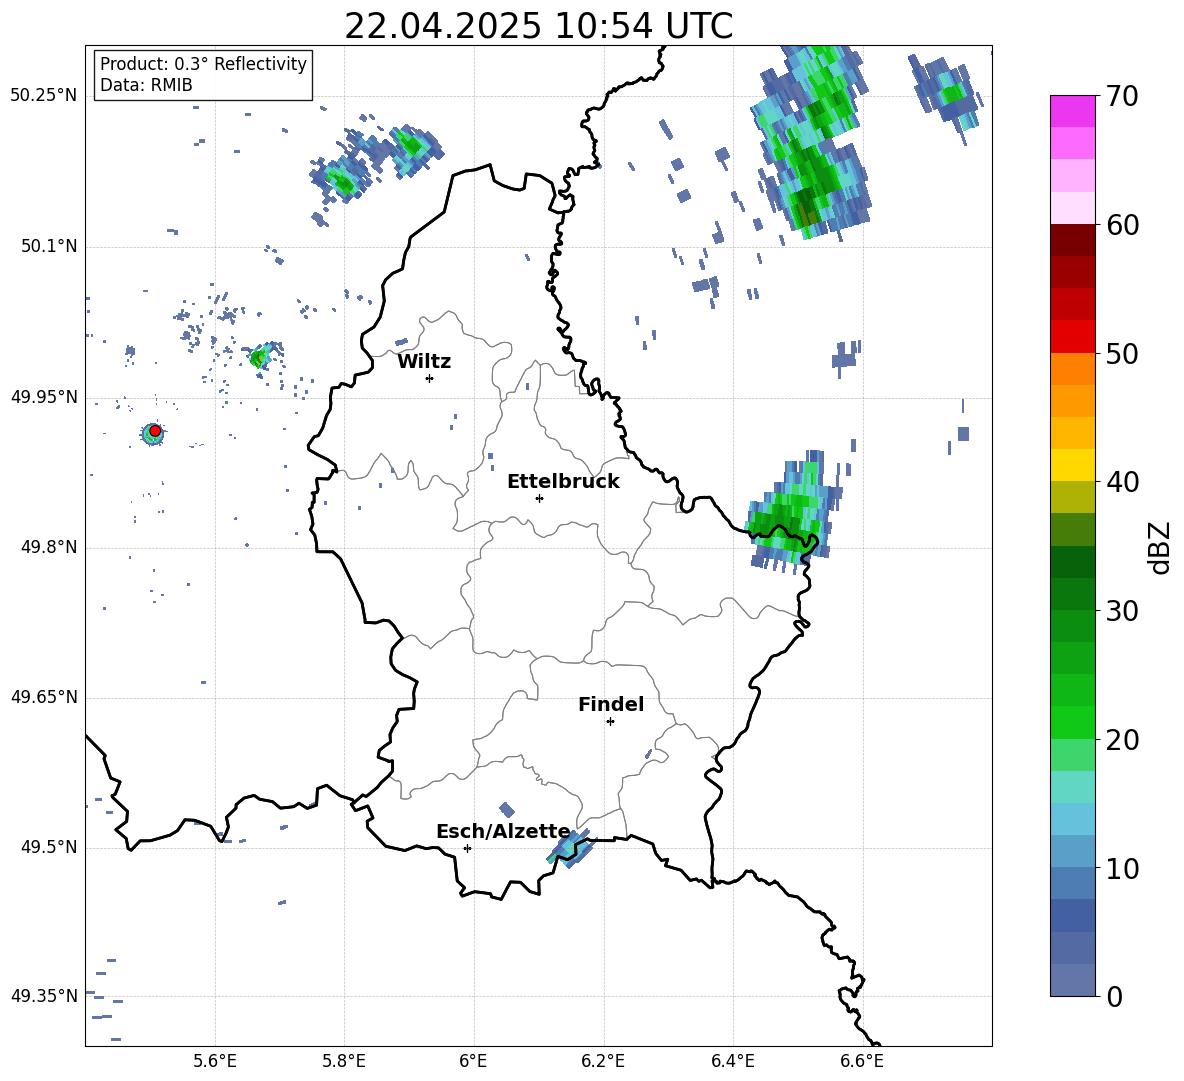The height and width of the screenshot is (1081, 1184).
Task: Click the 50.1°N latitude label
Action: coord(48,246)
